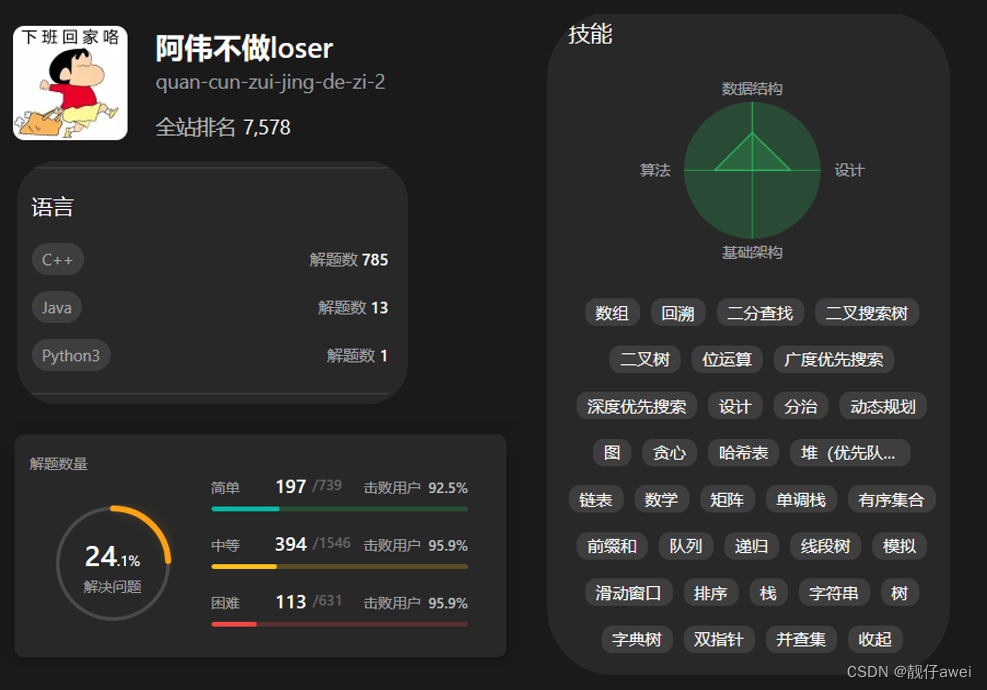The width and height of the screenshot is (987, 690).
Task: Select the 排序 skill tag
Action: click(711, 592)
